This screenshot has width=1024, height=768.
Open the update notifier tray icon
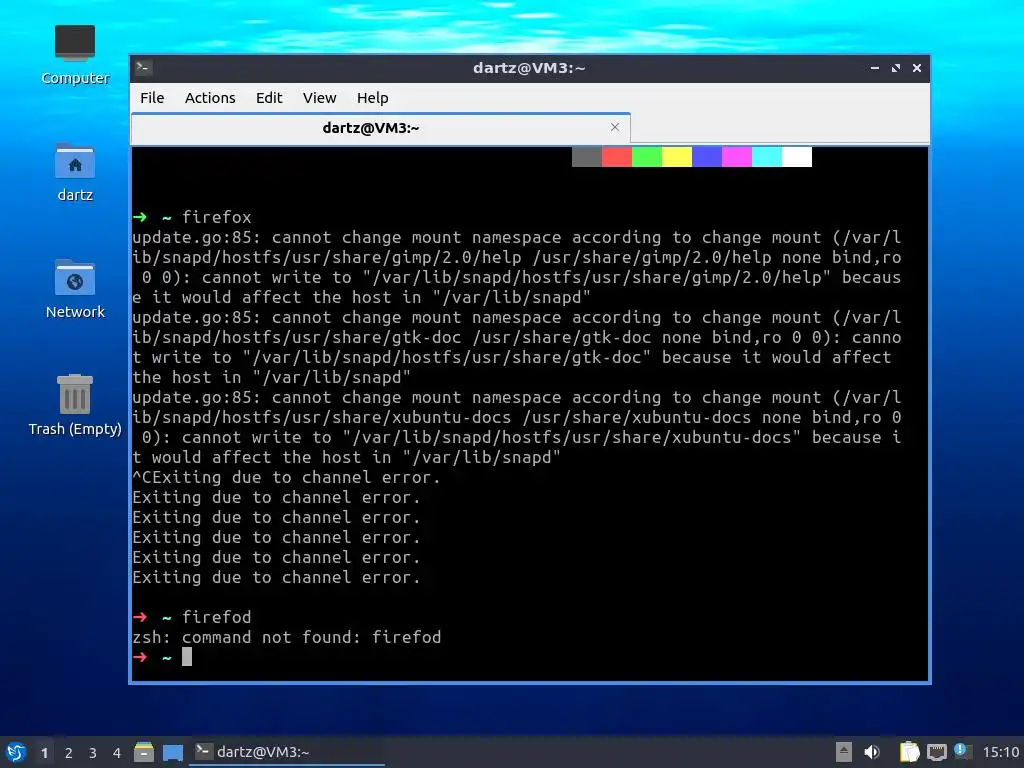point(962,751)
